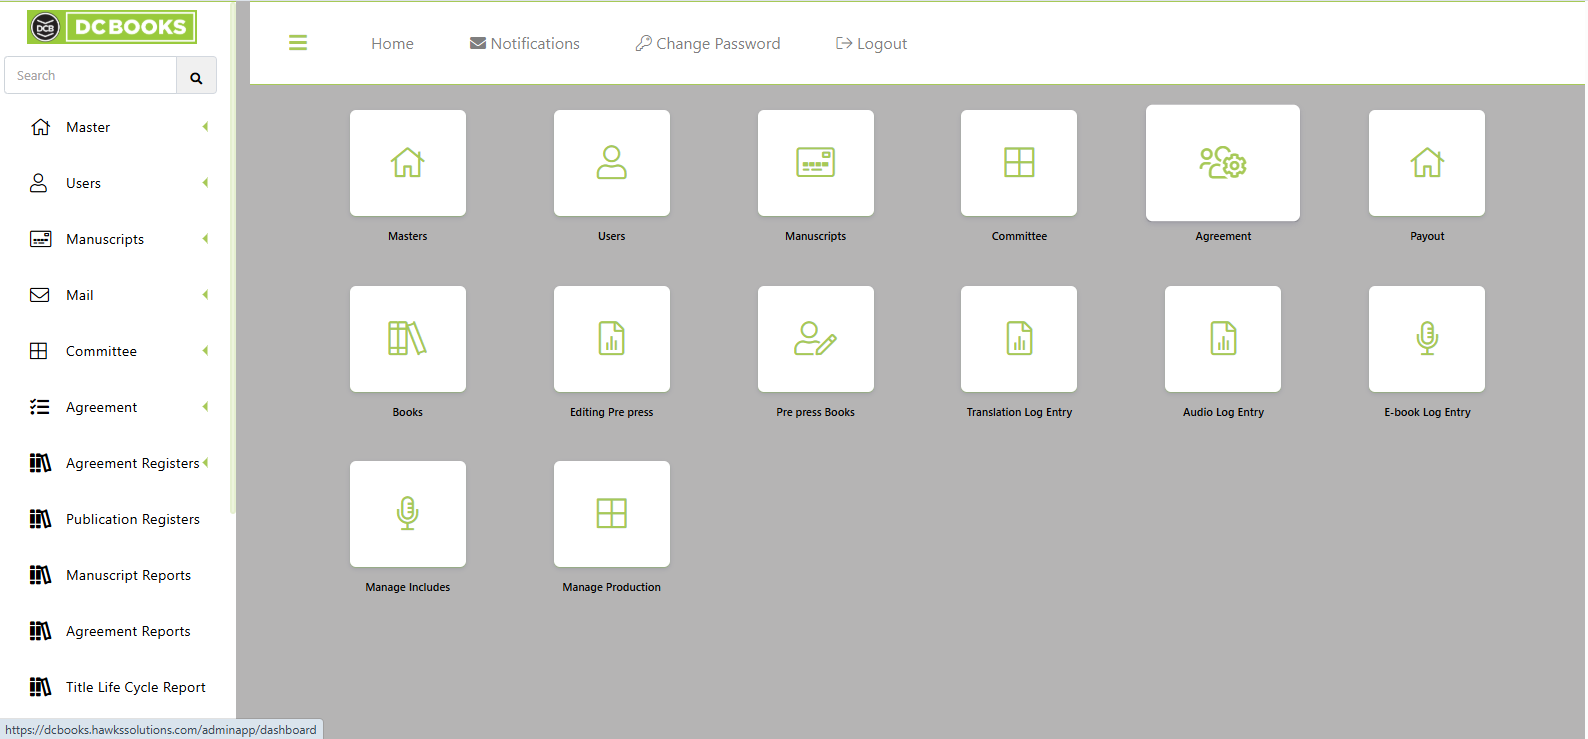Viewport: 1588px width, 739px height.
Task: Open the Books tile icon
Action: (407, 339)
